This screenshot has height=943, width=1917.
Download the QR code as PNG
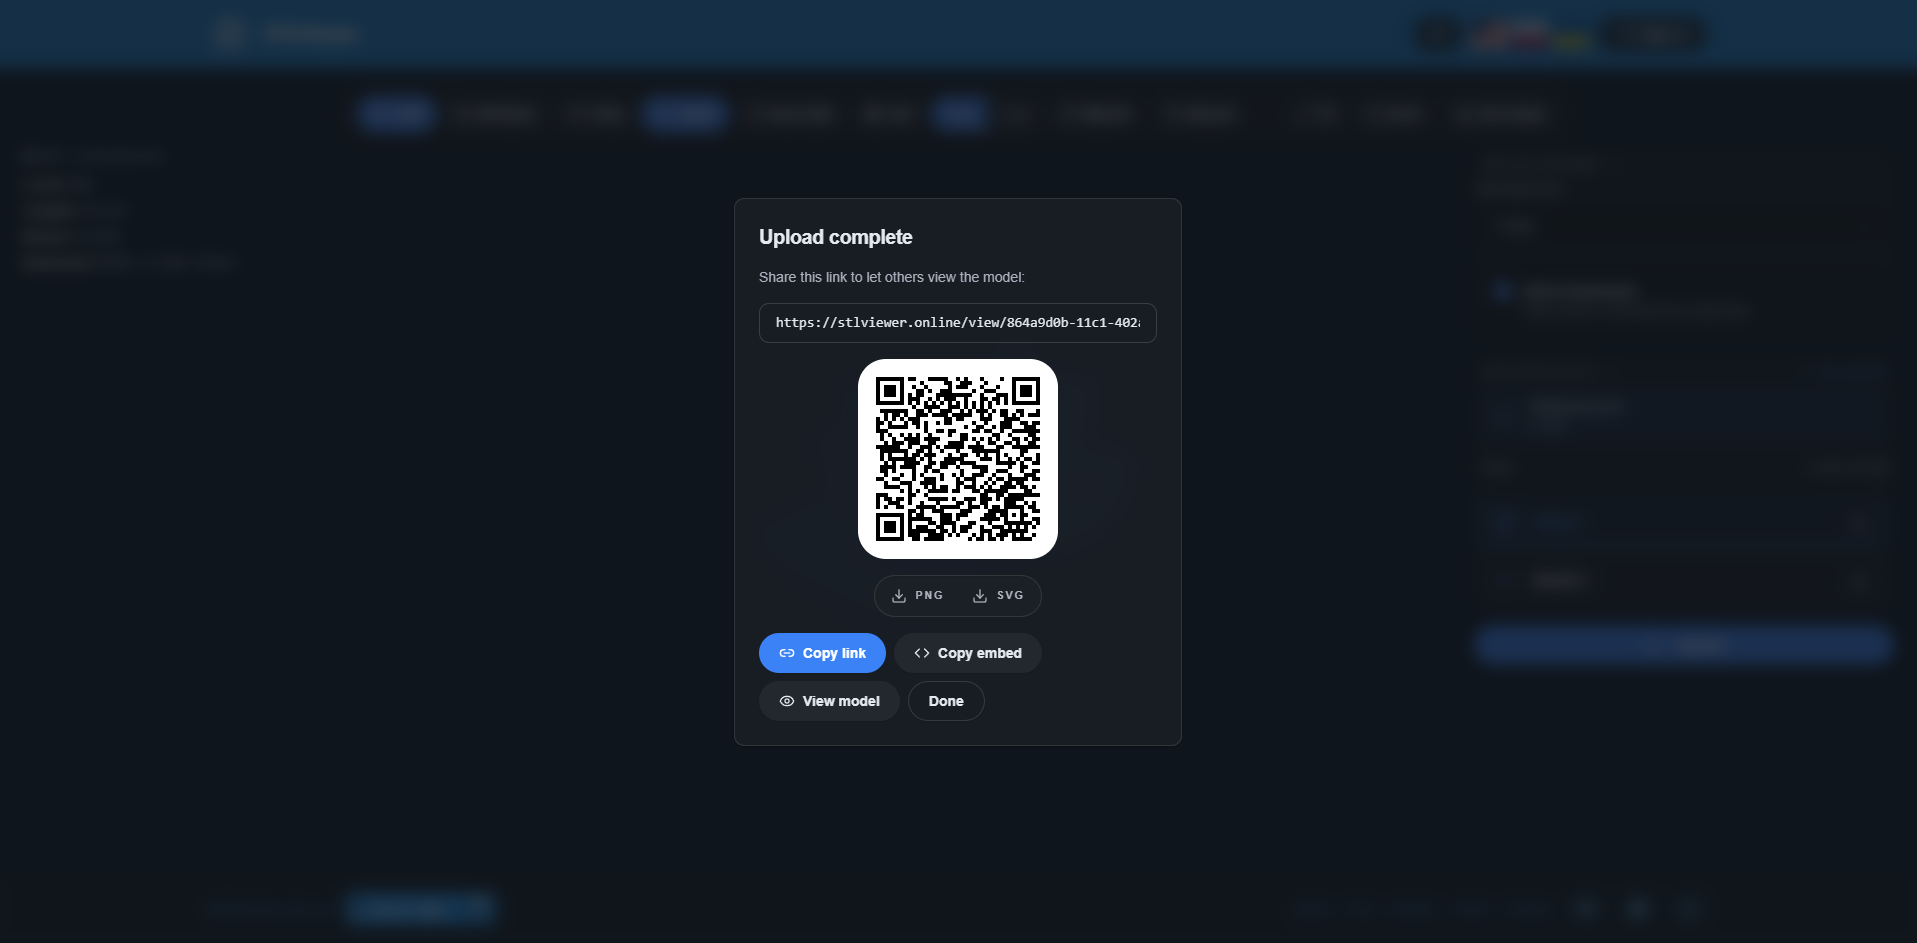point(918,596)
